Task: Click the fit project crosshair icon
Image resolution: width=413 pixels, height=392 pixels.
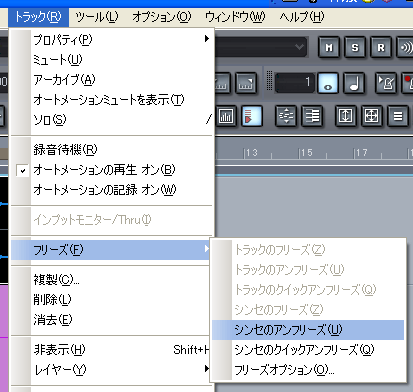Action: (371, 116)
